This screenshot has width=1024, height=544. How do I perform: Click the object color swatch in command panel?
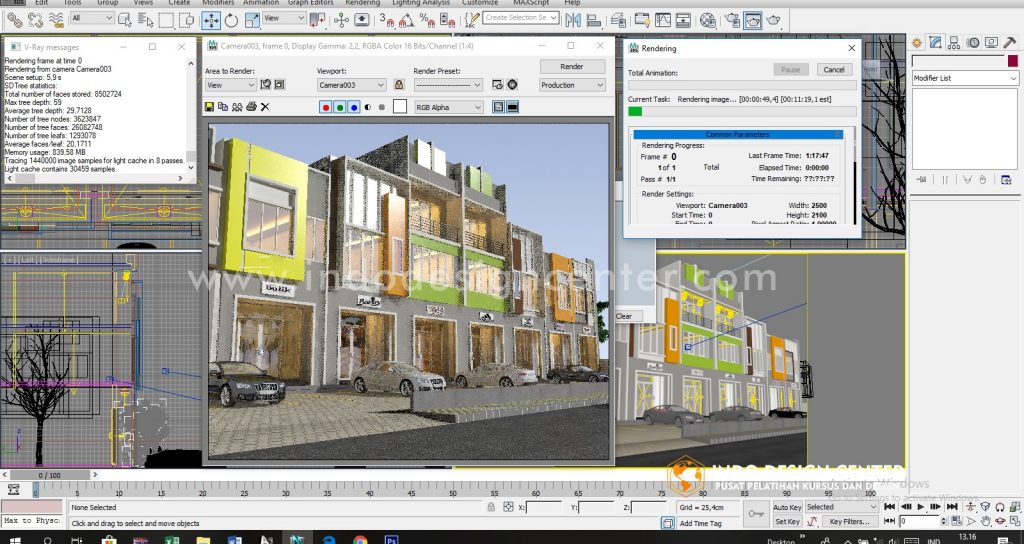[1013, 61]
